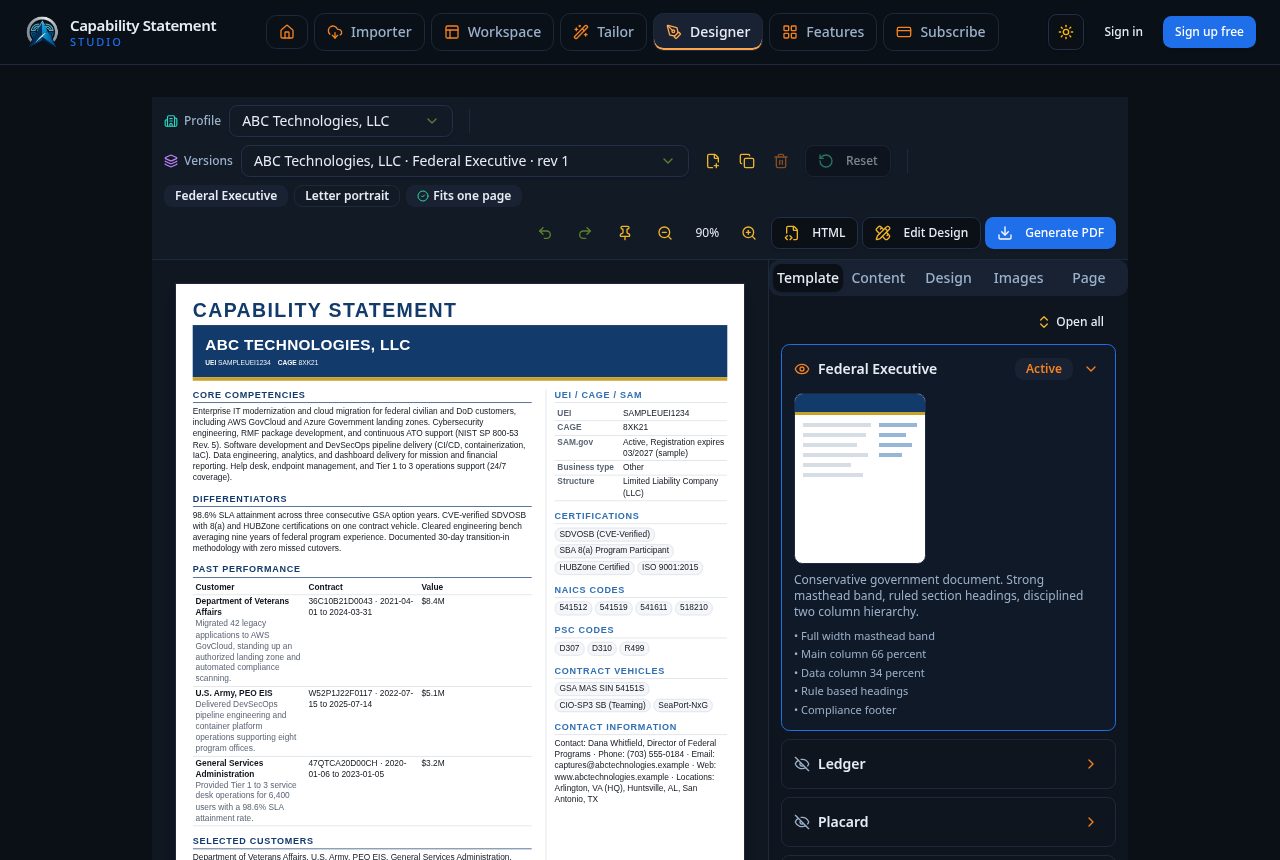This screenshot has width=1280, height=860.
Task: Open the Features page
Action: (823, 32)
